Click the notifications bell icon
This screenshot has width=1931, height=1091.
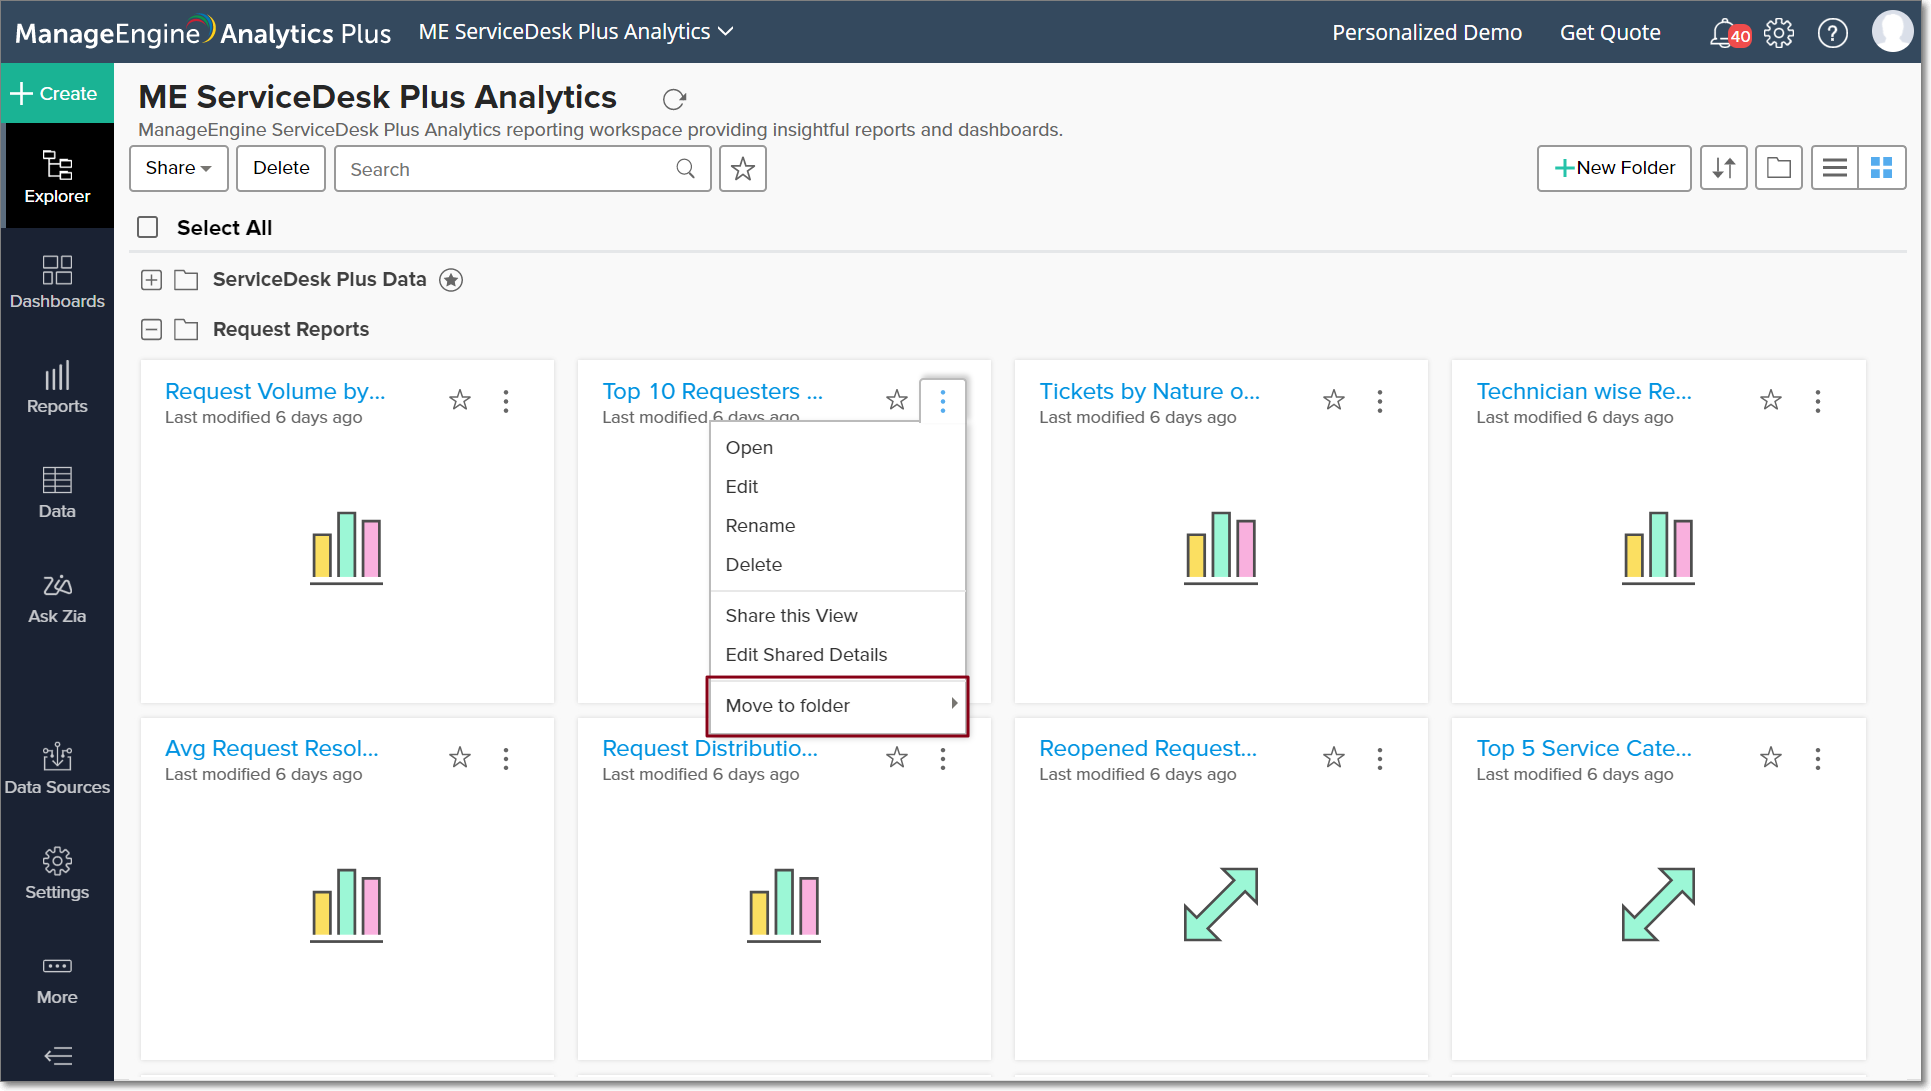point(1723,33)
